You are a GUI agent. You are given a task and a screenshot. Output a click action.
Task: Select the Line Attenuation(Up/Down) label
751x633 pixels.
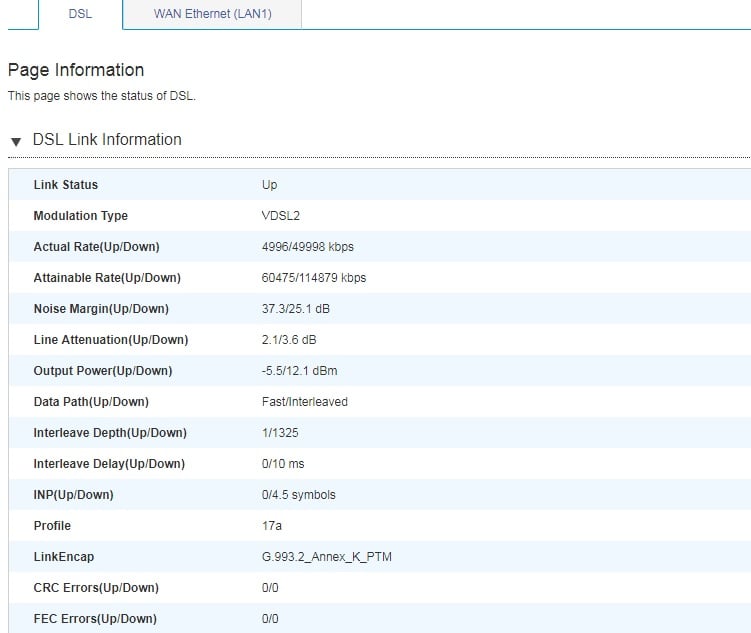pos(111,340)
